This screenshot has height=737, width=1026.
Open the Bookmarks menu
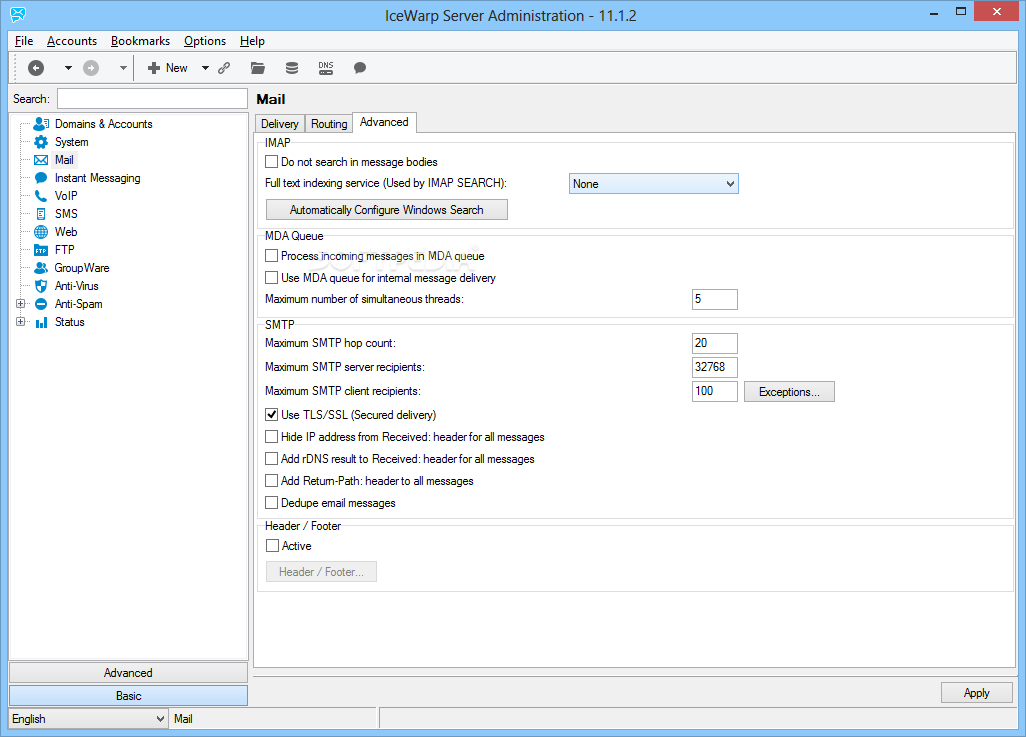click(x=140, y=41)
